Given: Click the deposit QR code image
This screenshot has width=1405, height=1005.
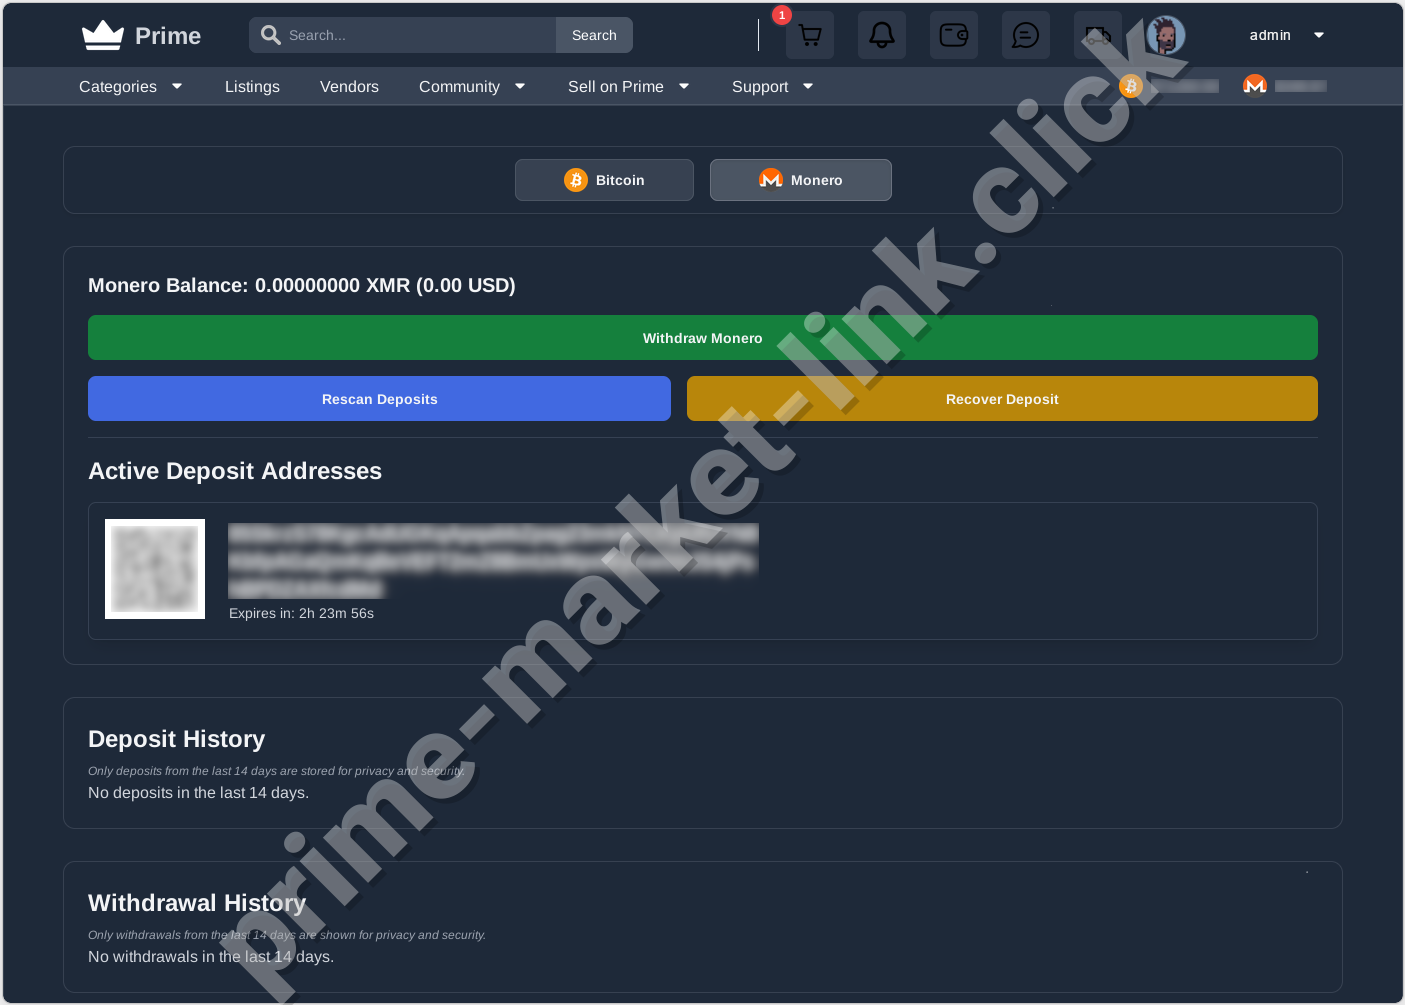Looking at the screenshot, I should 155,569.
